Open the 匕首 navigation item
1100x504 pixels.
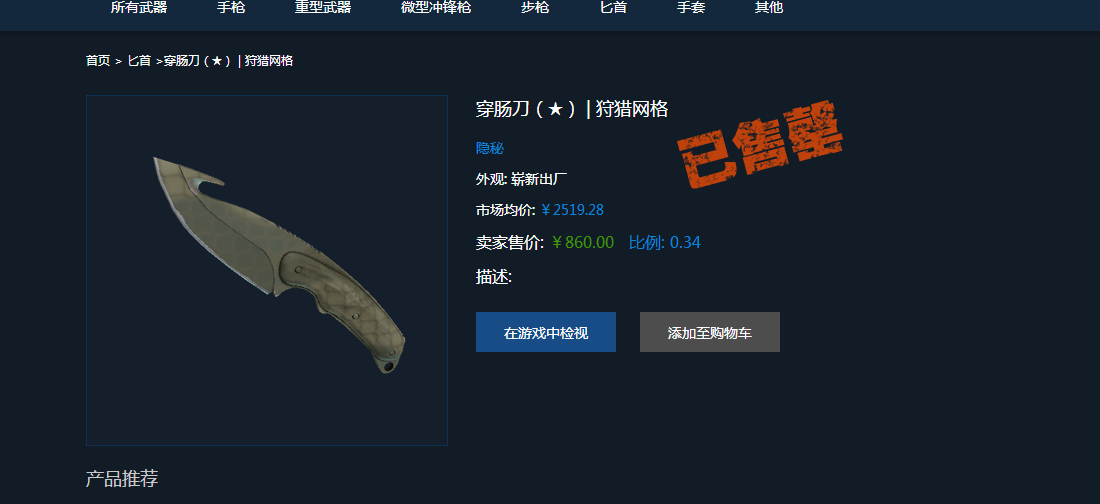pos(614,8)
